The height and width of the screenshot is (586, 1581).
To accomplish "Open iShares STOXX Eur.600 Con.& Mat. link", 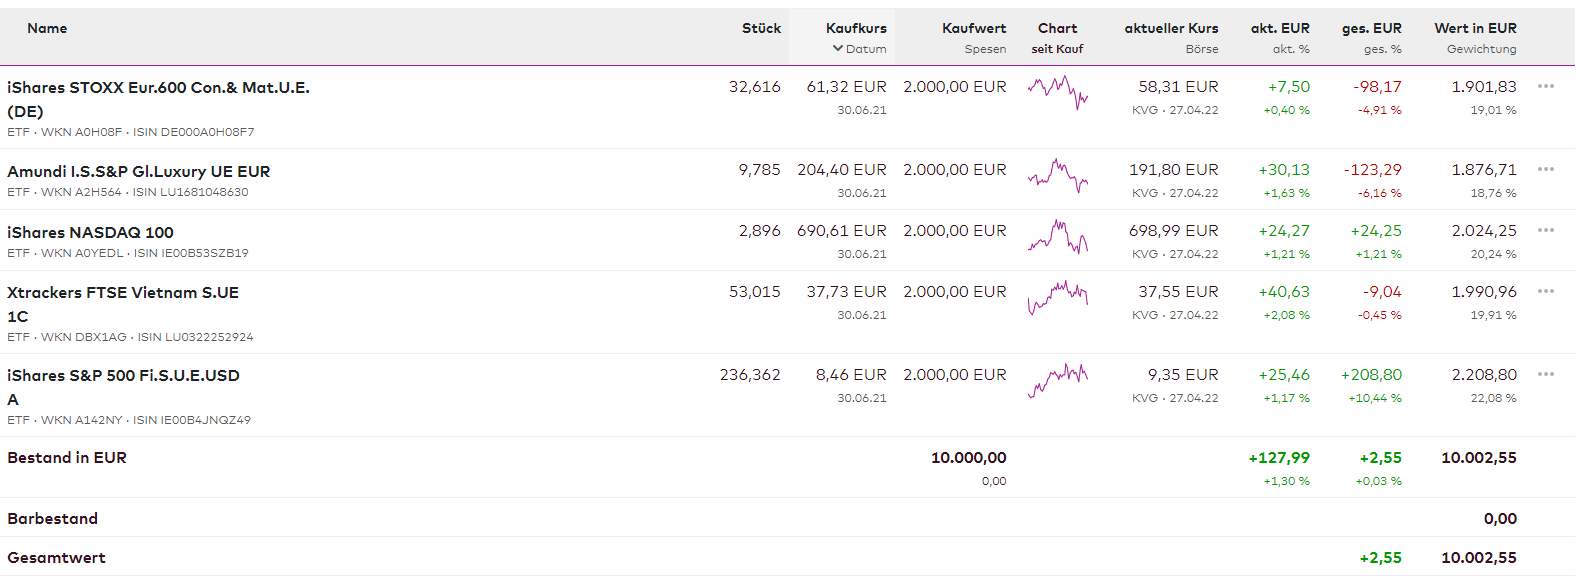I will click(158, 88).
